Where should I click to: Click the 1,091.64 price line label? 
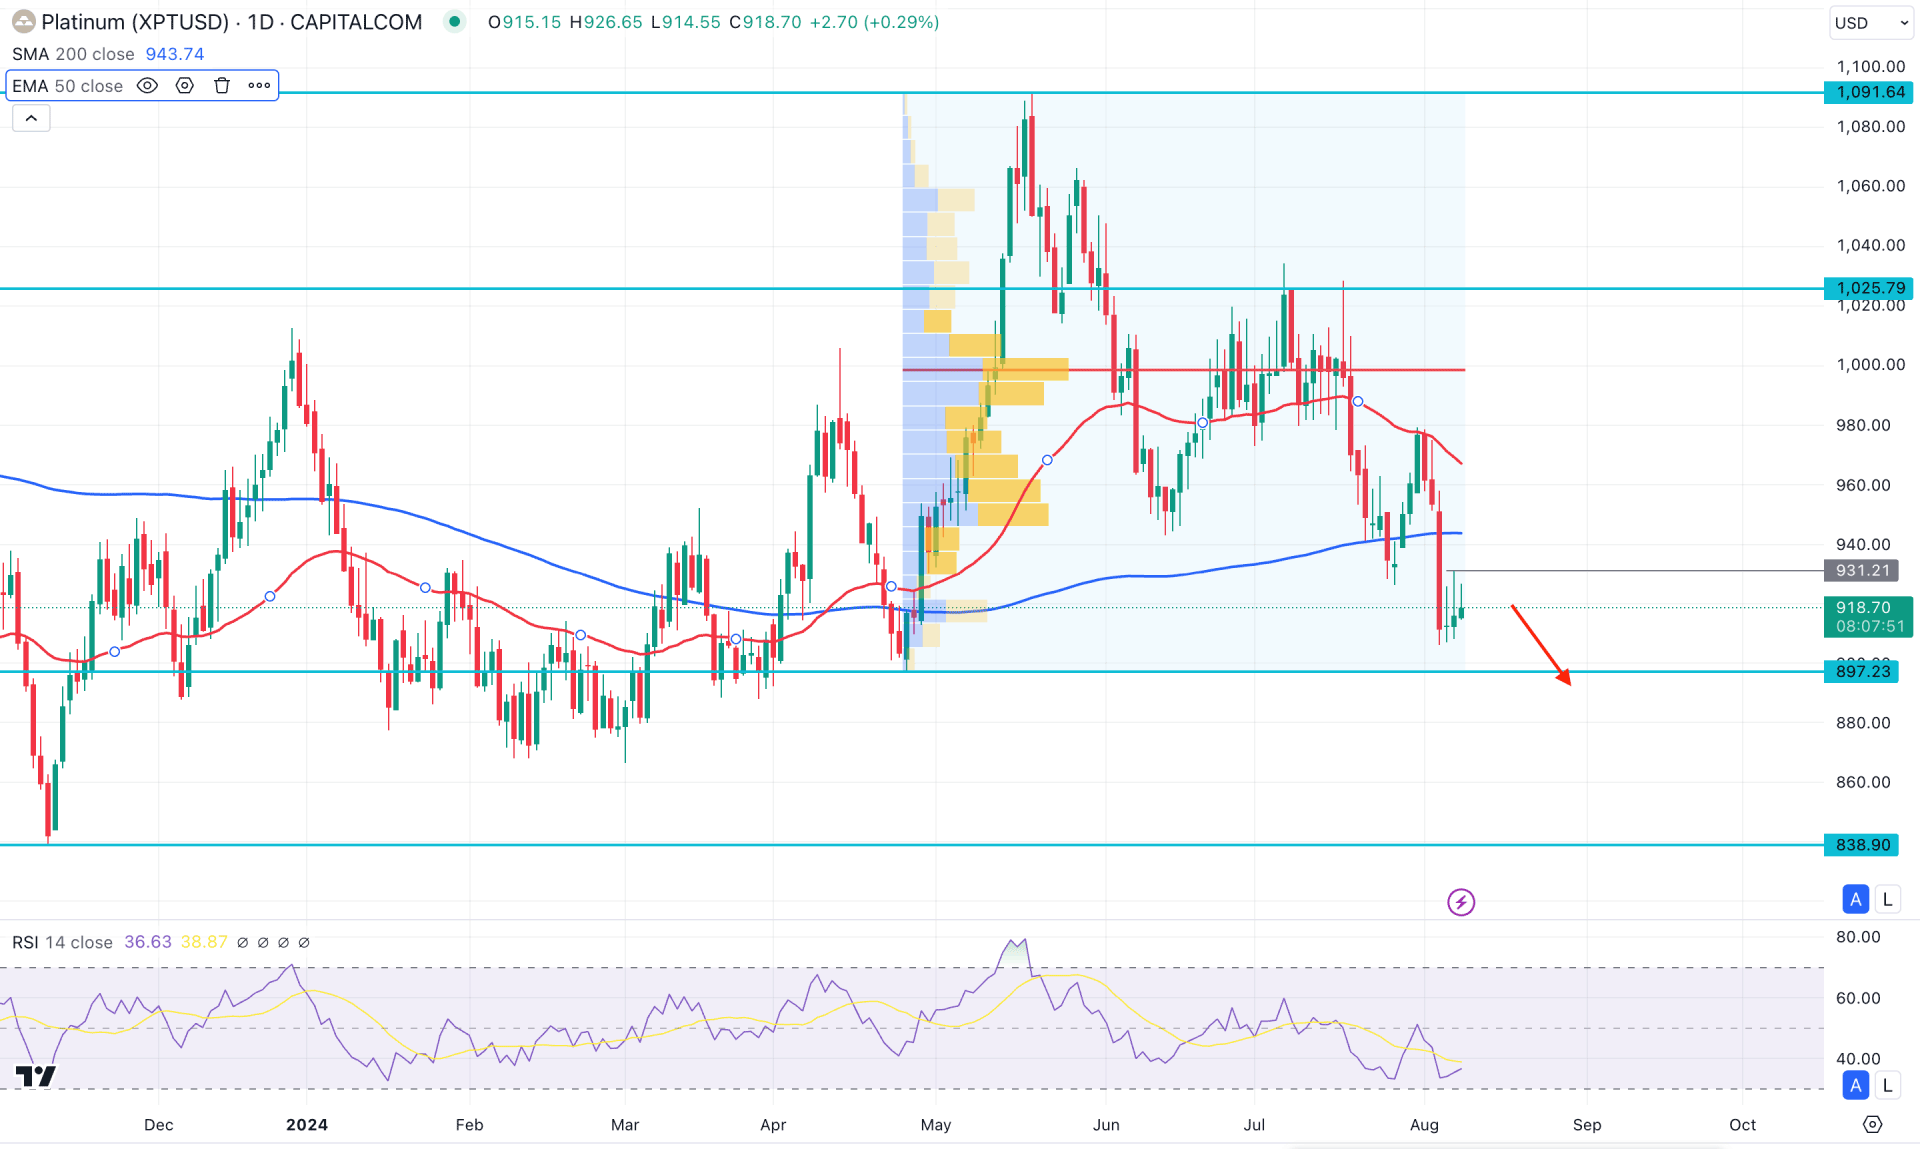pyautogui.click(x=1869, y=92)
